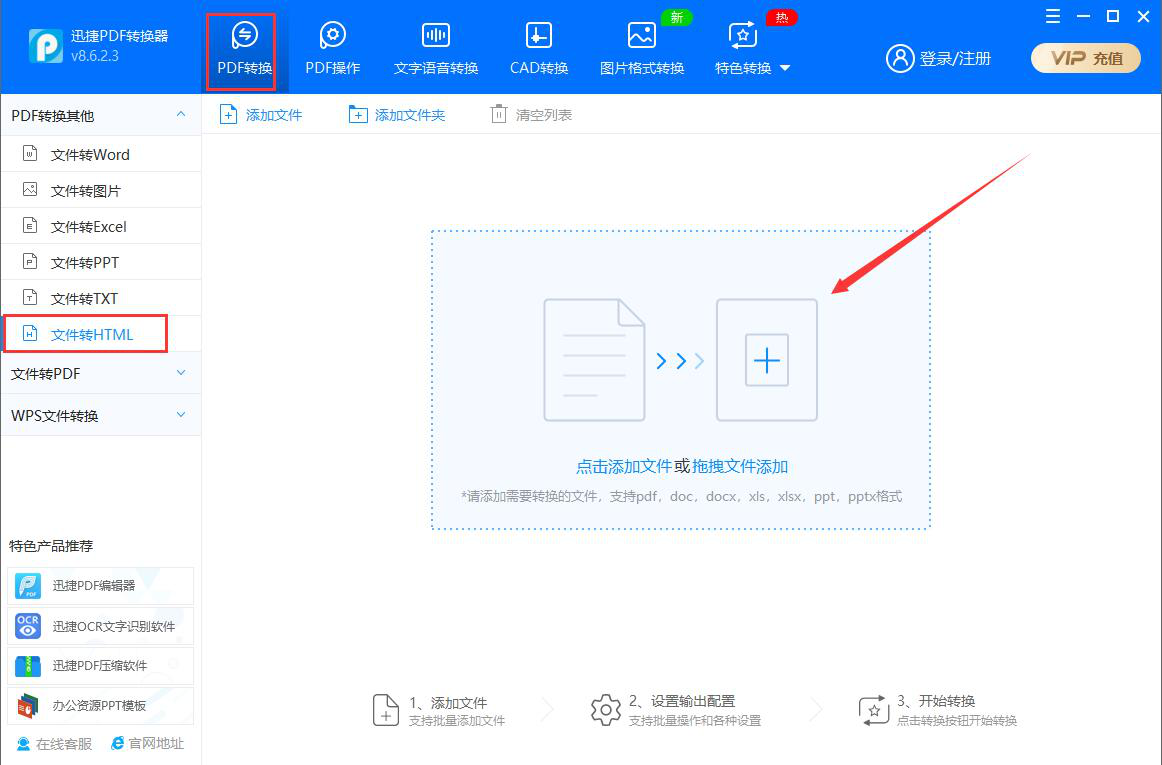Click the step 3 开始转换 icon

[874, 710]
